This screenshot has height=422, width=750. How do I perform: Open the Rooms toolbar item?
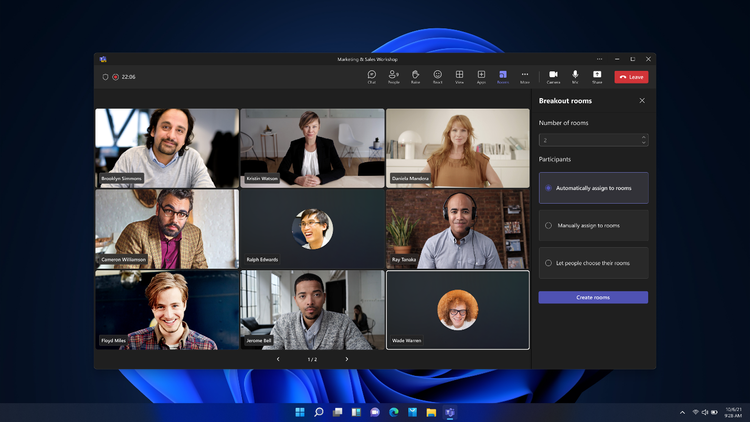503,77
